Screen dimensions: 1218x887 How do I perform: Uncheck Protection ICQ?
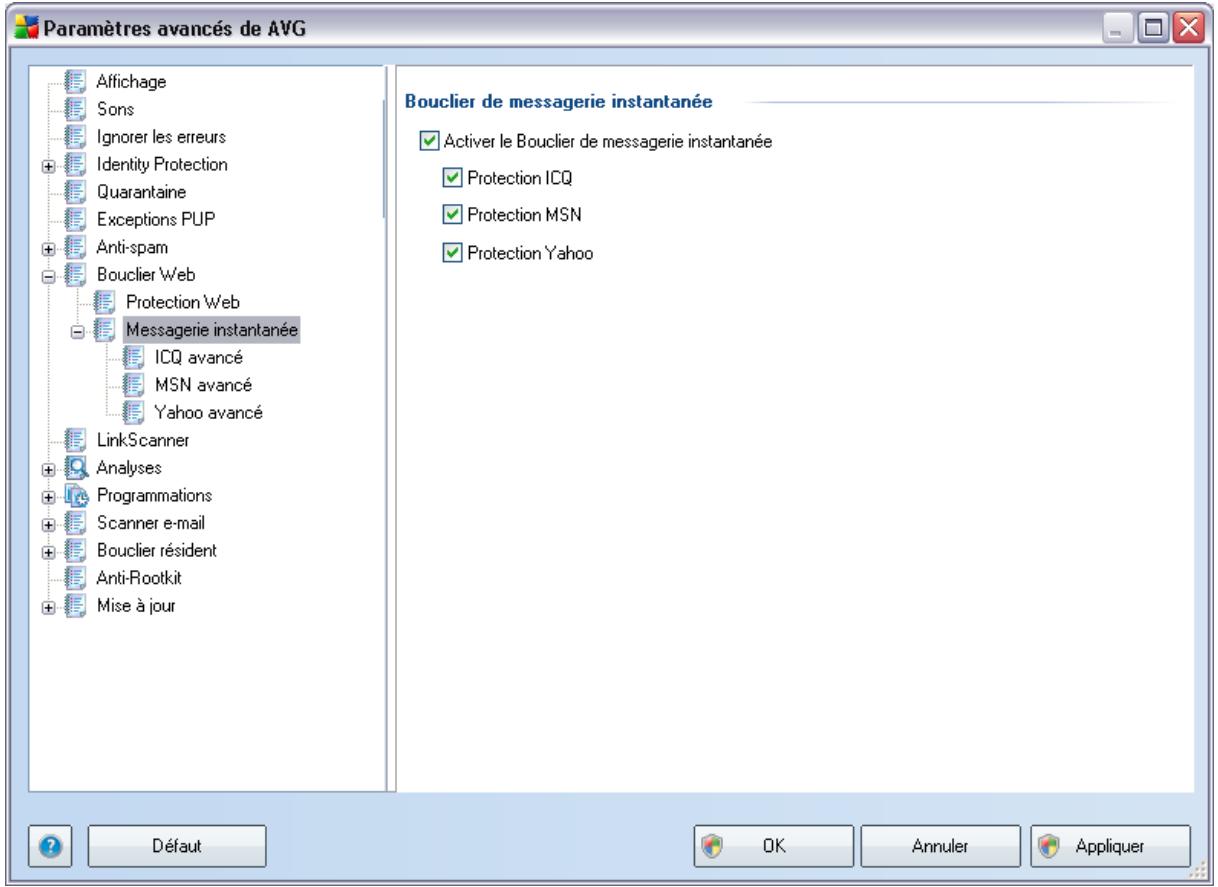pos(453,179)
